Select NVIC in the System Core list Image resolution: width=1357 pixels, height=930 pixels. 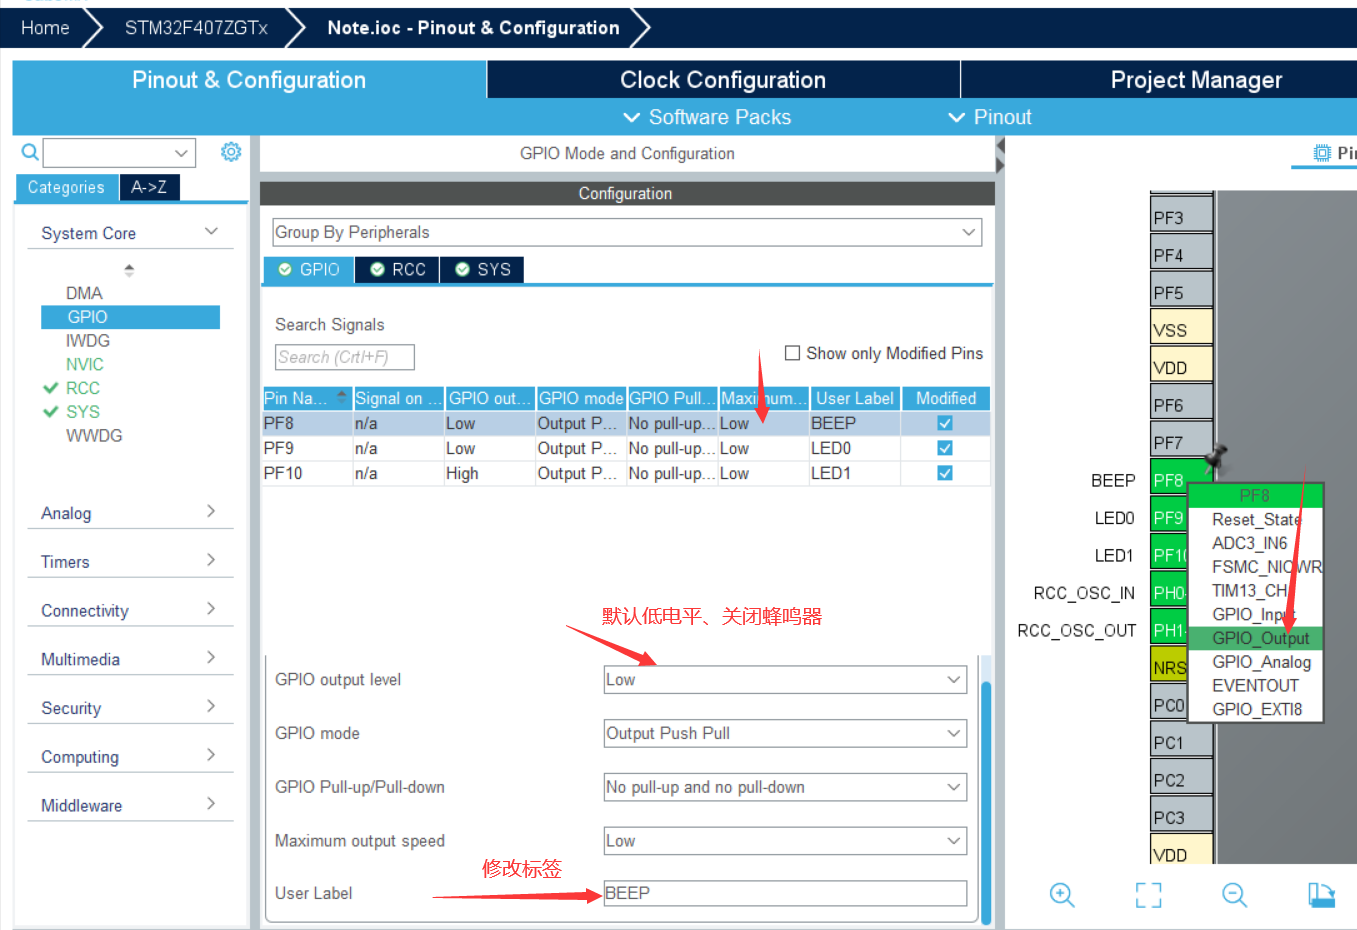[x=85, y=365]
